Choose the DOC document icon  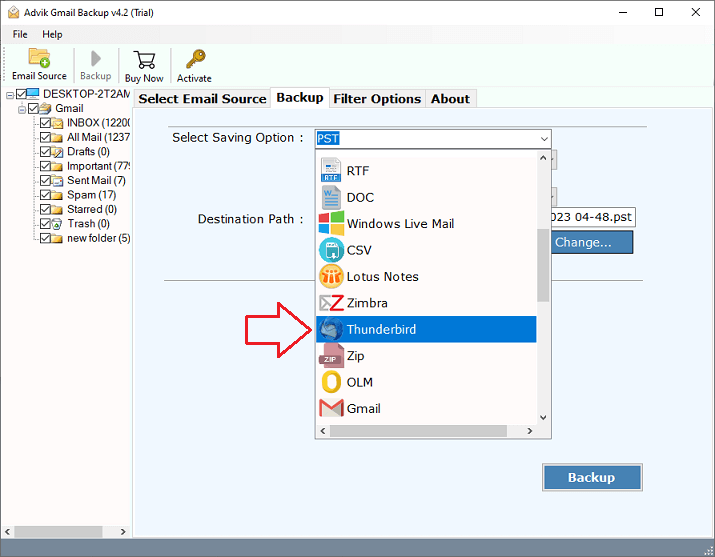click(x=331, y=197)
